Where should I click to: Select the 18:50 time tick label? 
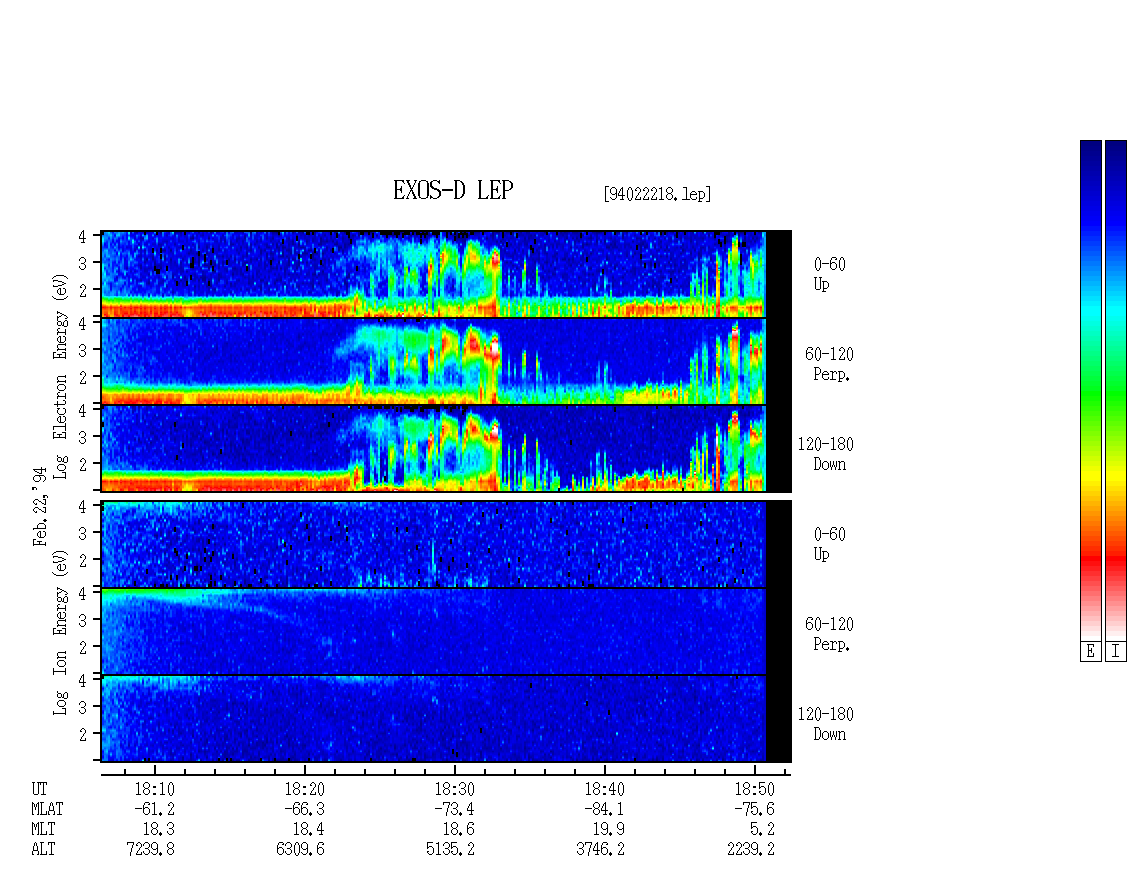pos(754,789)
